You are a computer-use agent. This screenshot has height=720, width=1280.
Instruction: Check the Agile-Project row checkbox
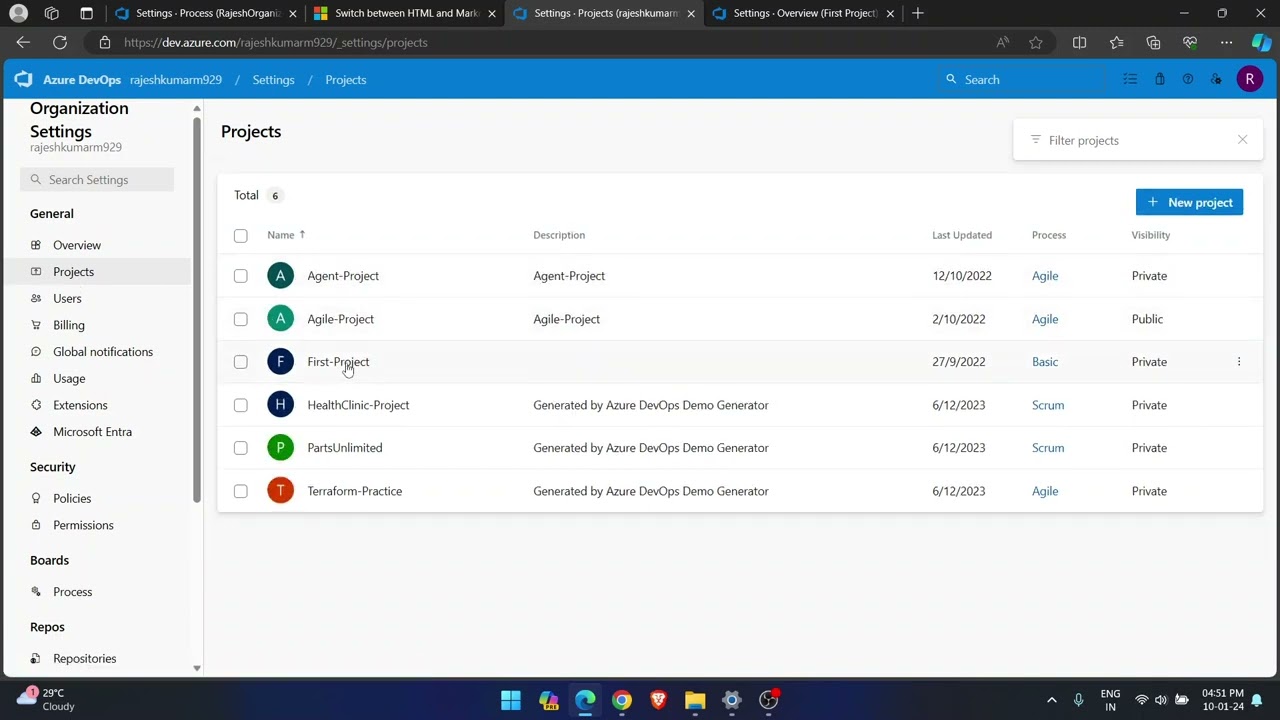pyautogui.click(x=240, y=319)
